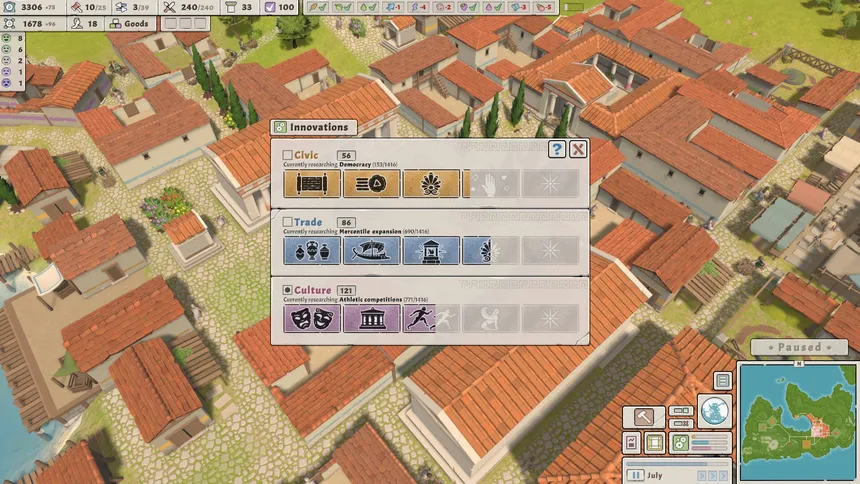Click the resource indicator showing -1
The width and height of the screenshot is (860, 484).
pyautogui.click(x=393, y=7)
